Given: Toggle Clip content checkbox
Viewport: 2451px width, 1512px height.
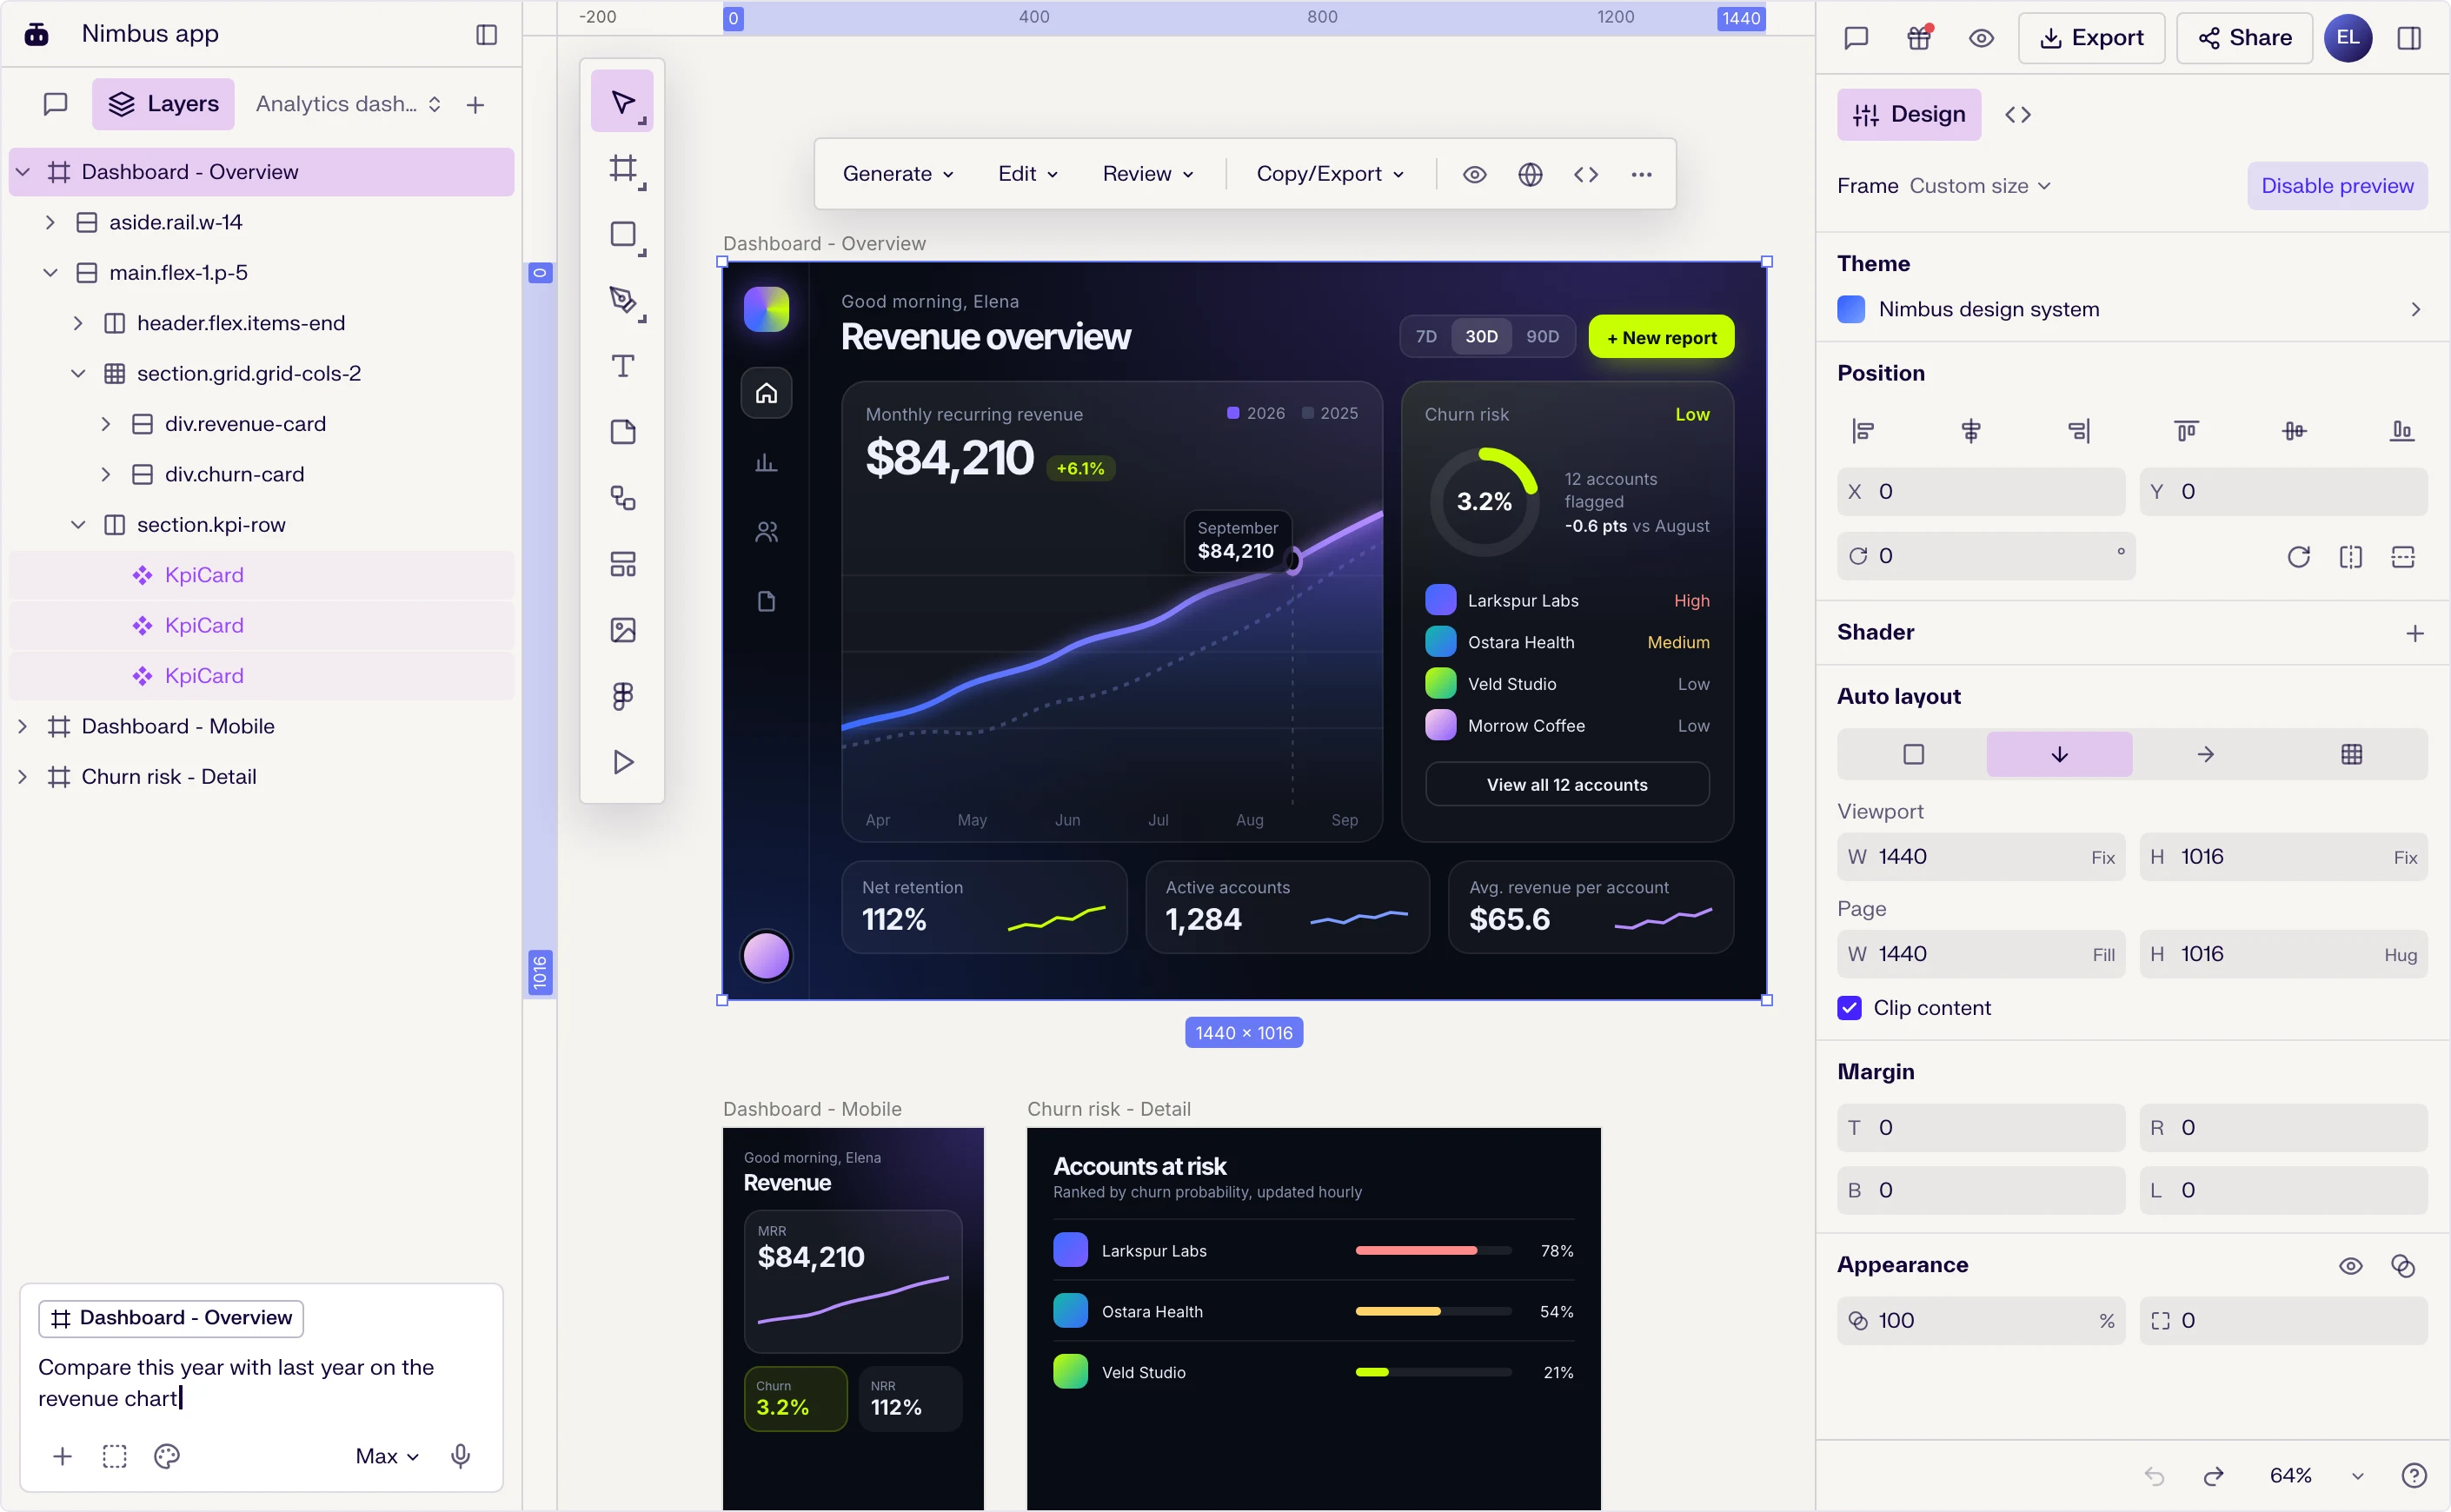Looking at the screenshot, I should 1849,1008.
